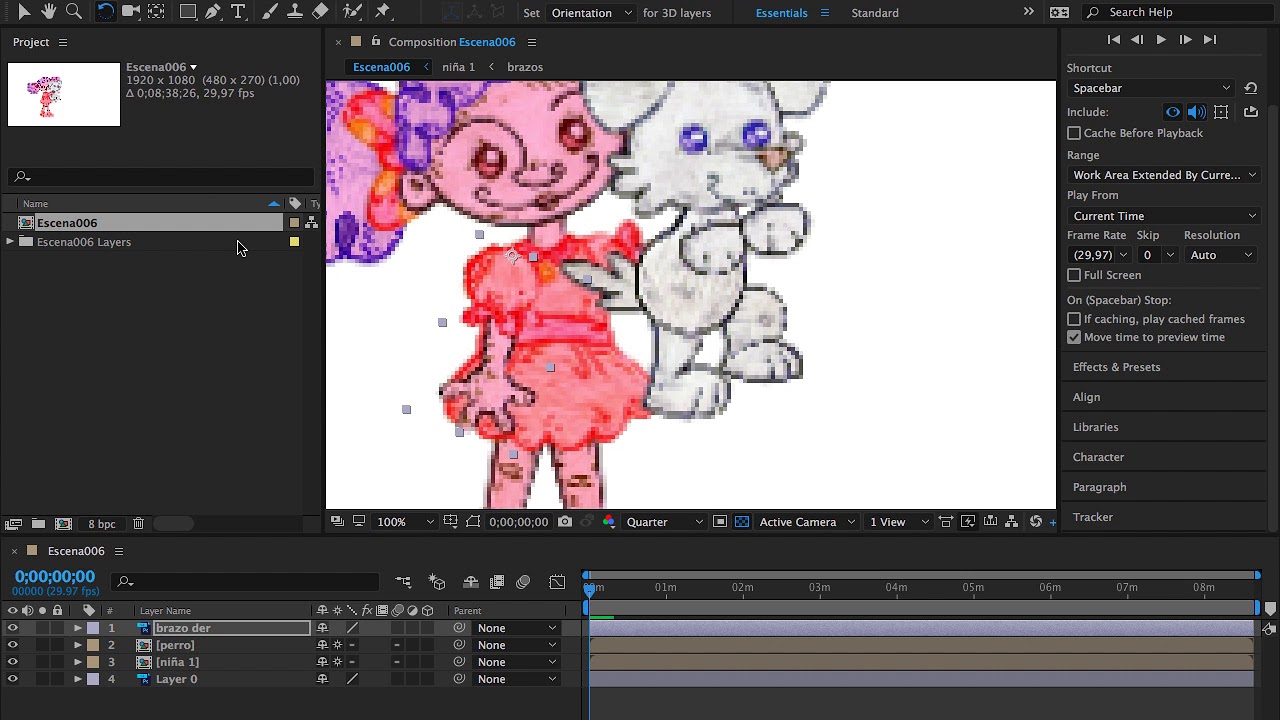Click reset exposure icon in viewer
The width and height of the screenshot is (1280, 720).
pyautogui.click(x=1036, y=522)
